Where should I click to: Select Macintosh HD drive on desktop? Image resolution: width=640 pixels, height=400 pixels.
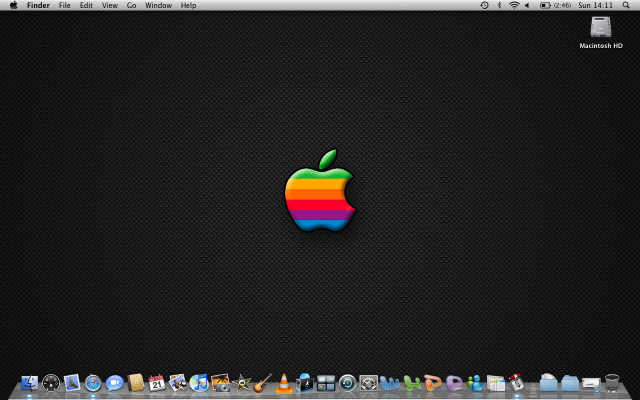coord(601,32)
